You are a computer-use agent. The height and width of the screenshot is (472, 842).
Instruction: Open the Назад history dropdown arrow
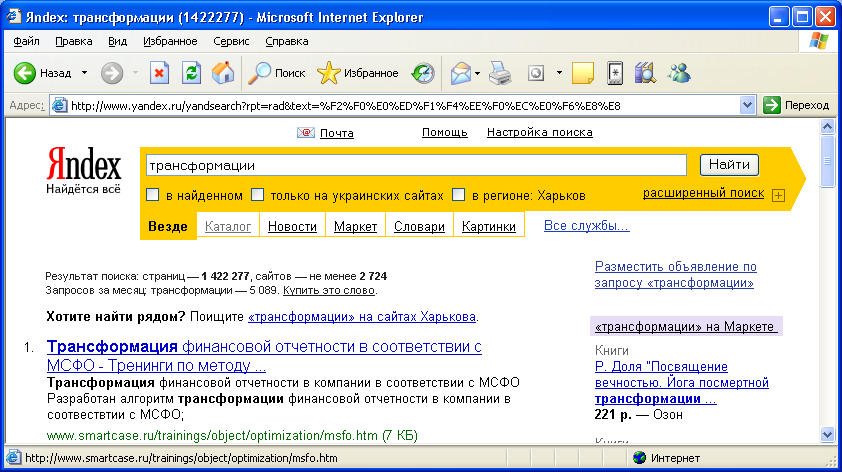click(x=84, y=73)
